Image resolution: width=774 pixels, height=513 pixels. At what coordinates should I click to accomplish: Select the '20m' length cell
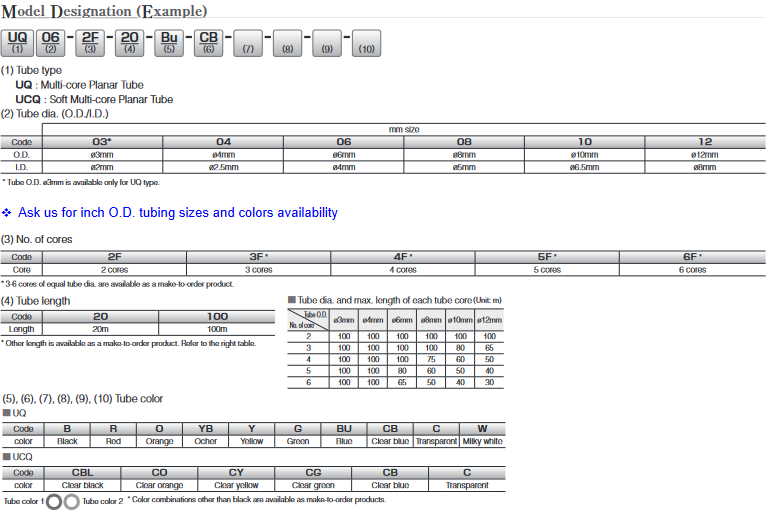[x=101, y=329]
